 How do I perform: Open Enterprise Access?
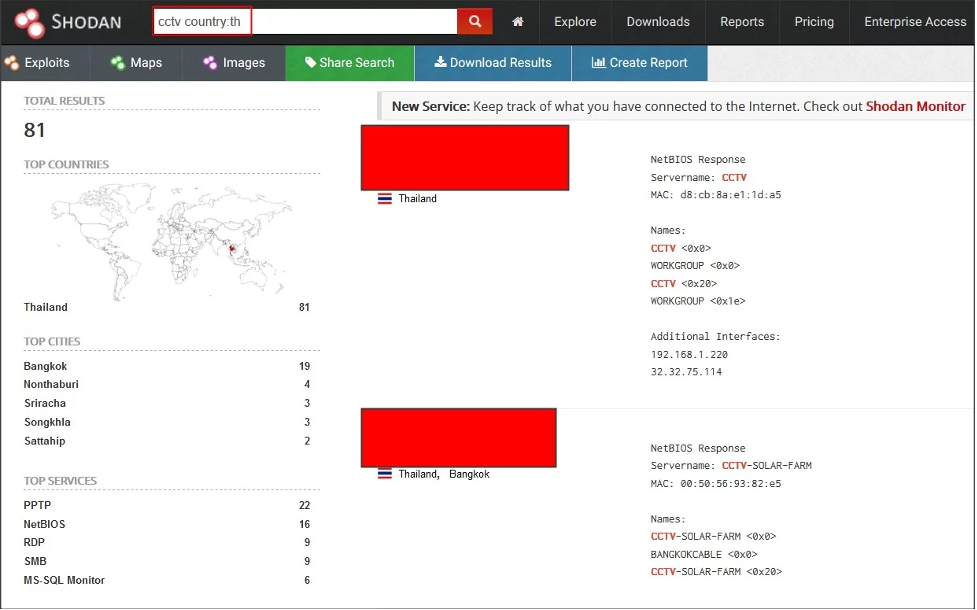point(915,22)
